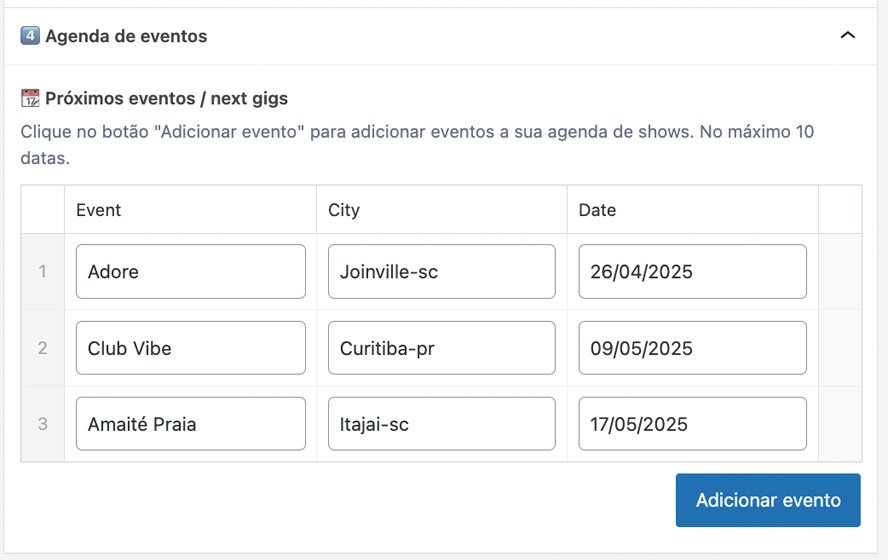Click the 09/05/2025 date field

(x=692, y=348)
